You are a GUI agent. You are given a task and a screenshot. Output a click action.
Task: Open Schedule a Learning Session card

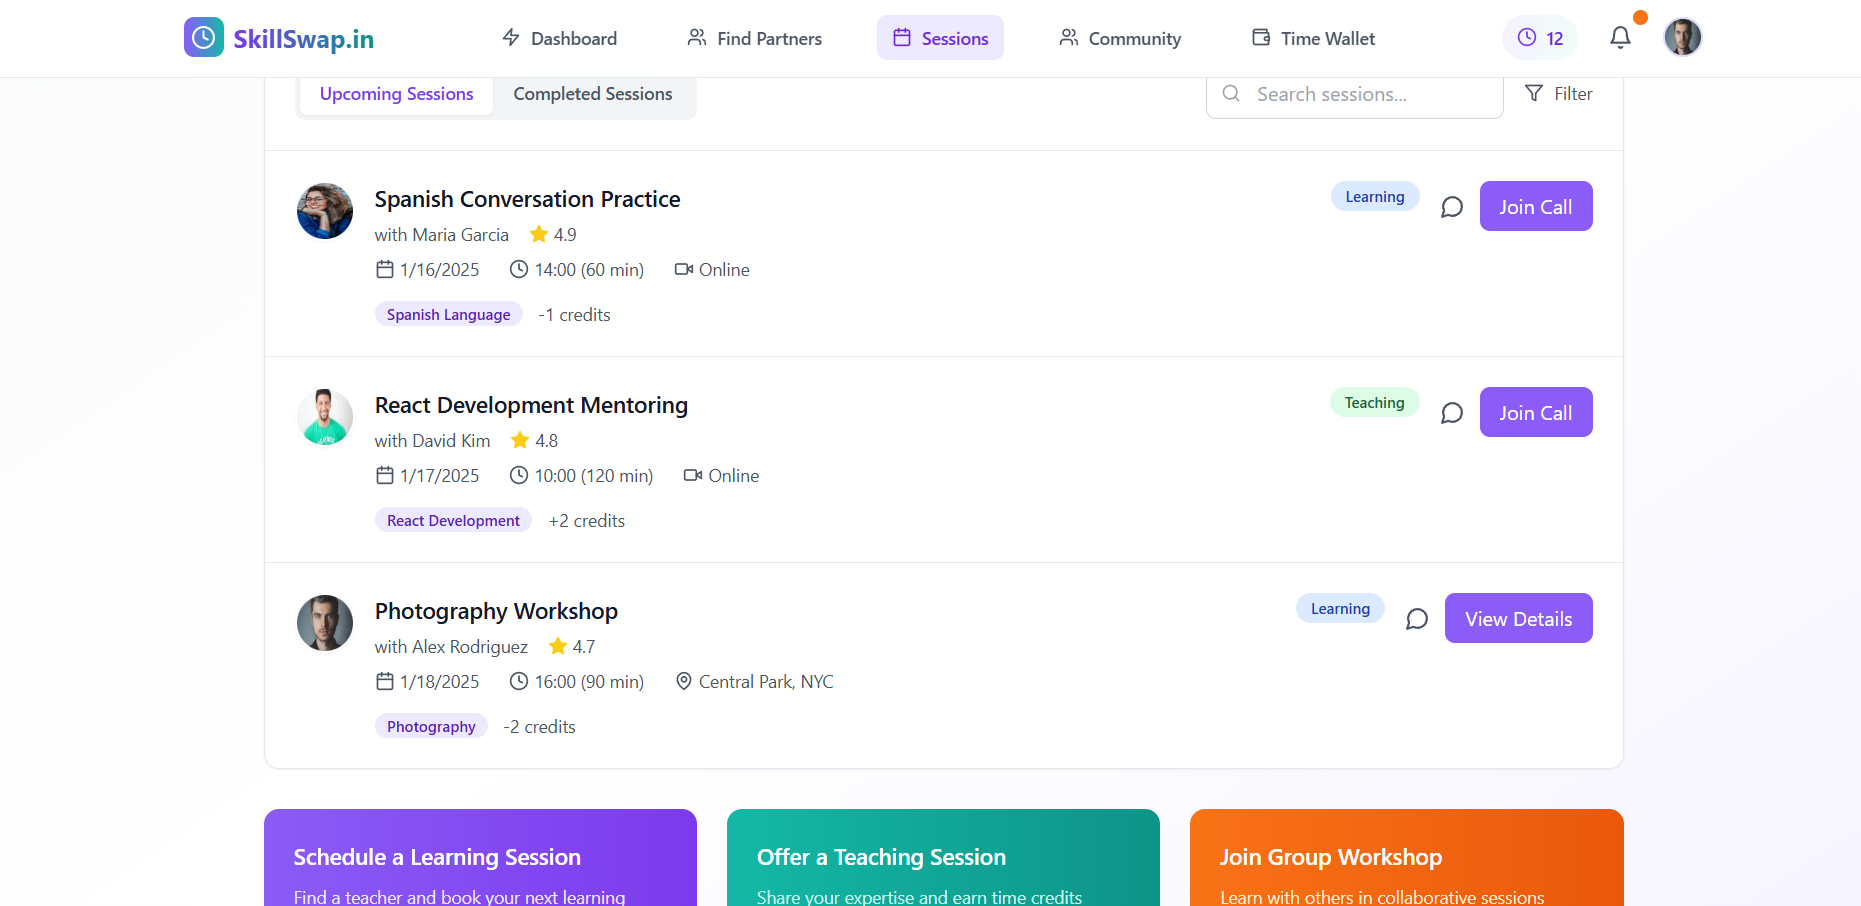coord(480,858)
